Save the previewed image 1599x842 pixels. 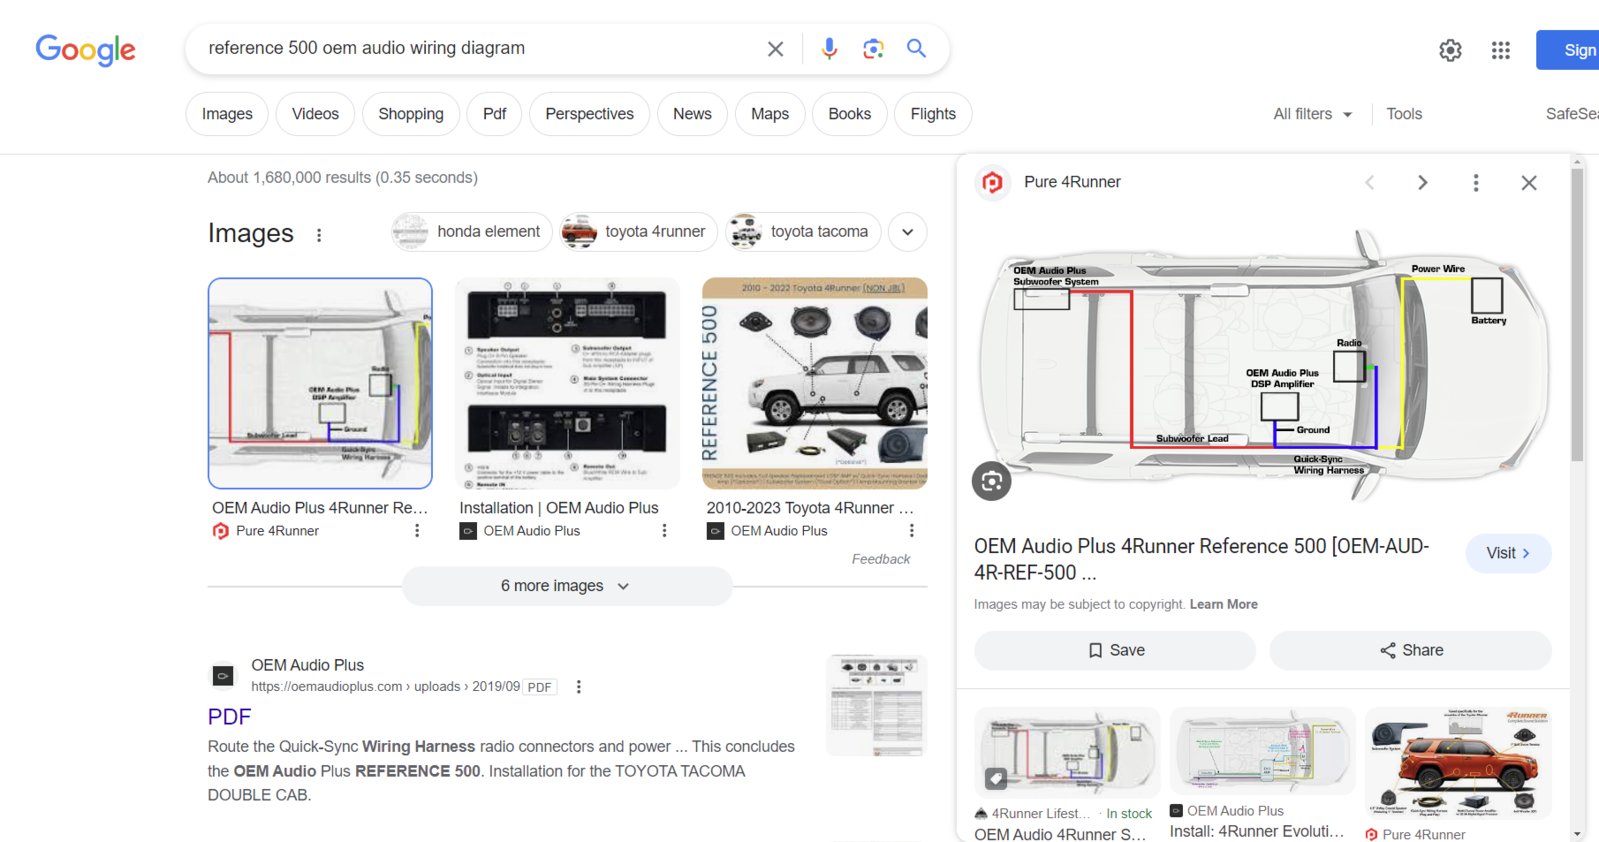pyautogui.click(x=1115, y=650)
